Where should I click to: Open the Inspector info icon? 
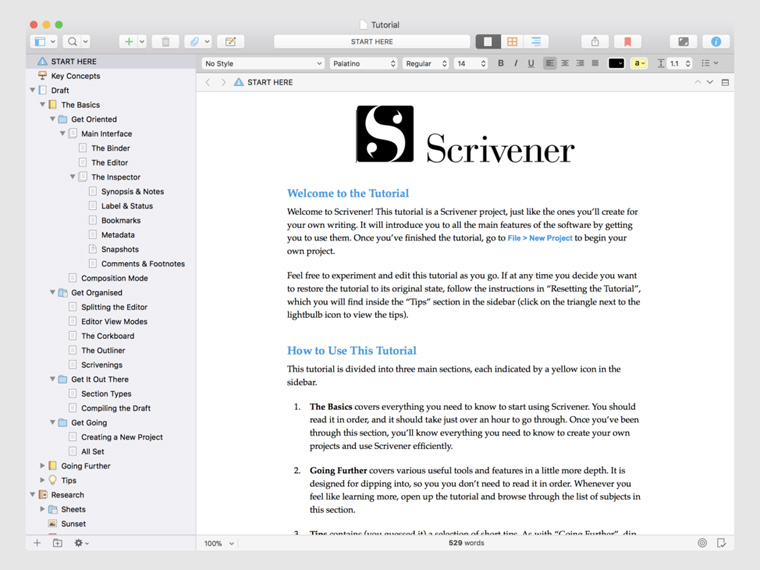[x=716, y=42]
